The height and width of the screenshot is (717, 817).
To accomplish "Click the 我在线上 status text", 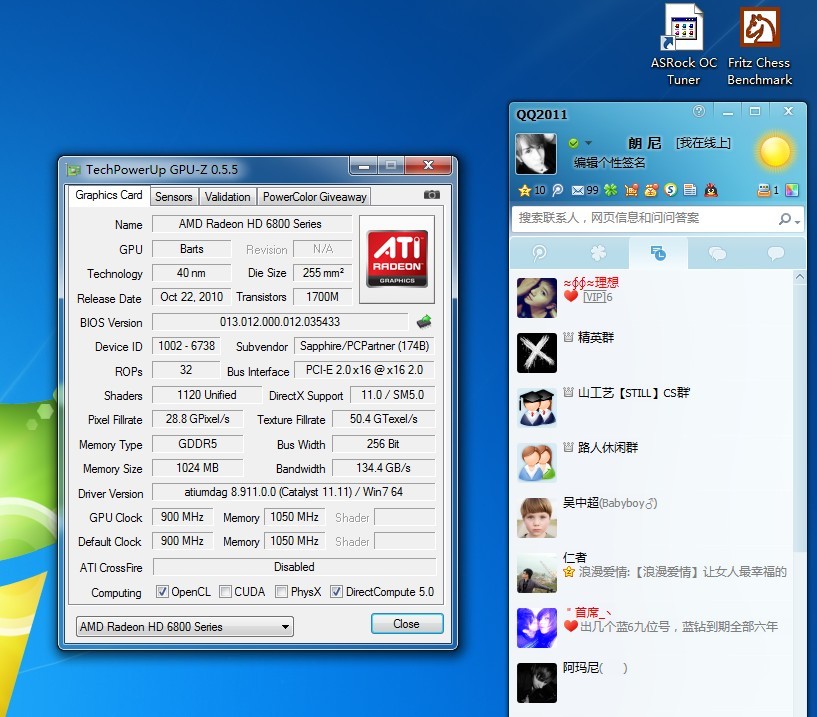I will coord(703,143).
